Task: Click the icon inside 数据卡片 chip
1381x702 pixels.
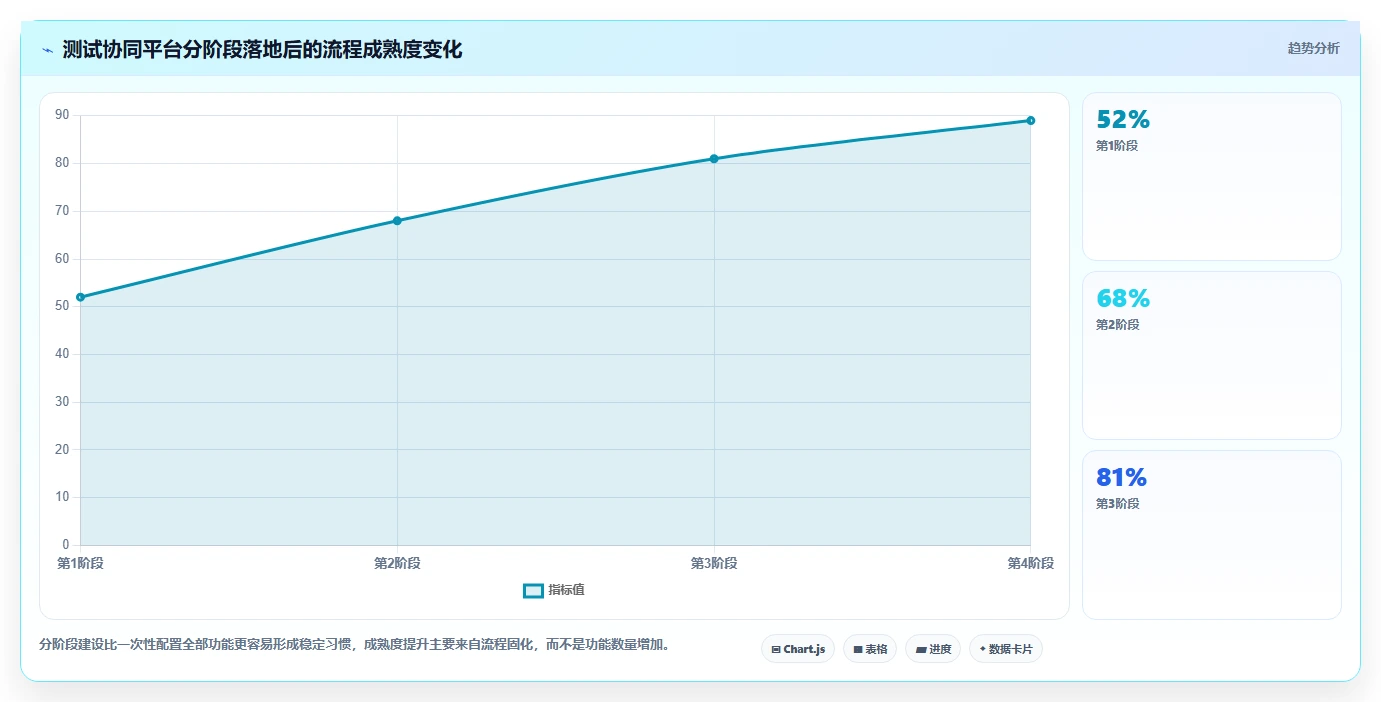Action: point(983,649)
